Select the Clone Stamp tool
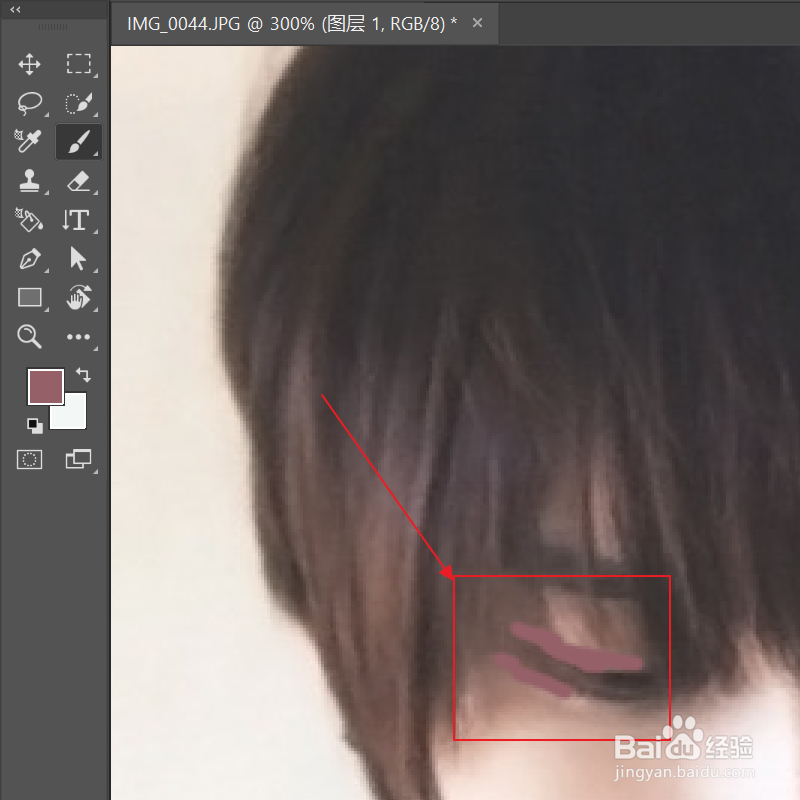 point(29,181)
